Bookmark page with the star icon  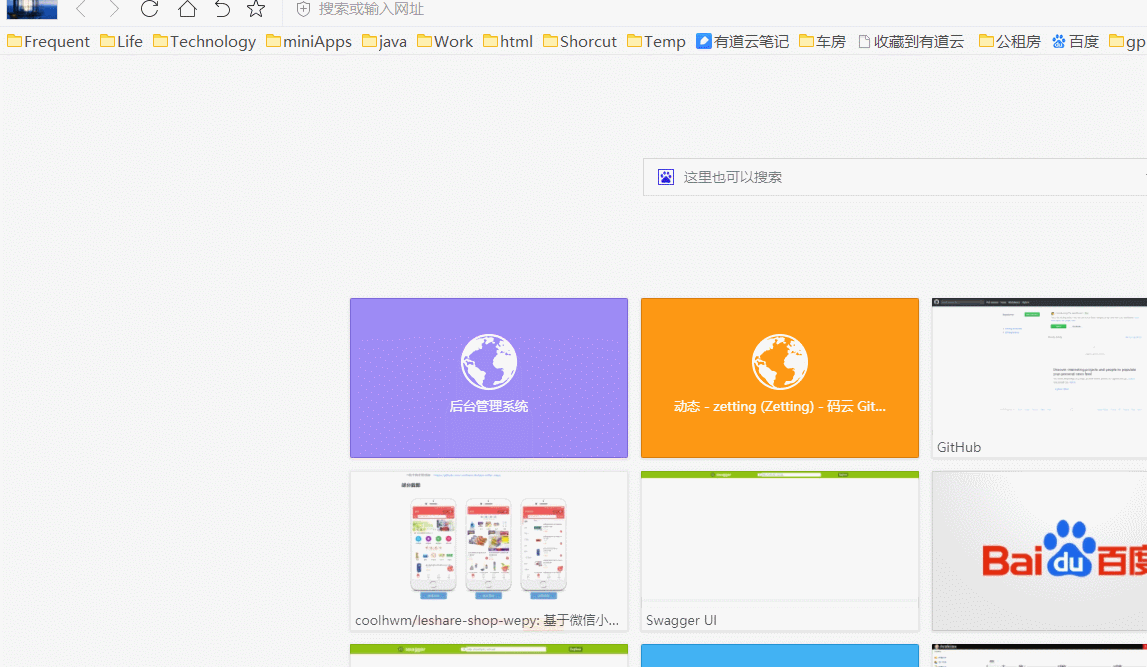[256, 9]
